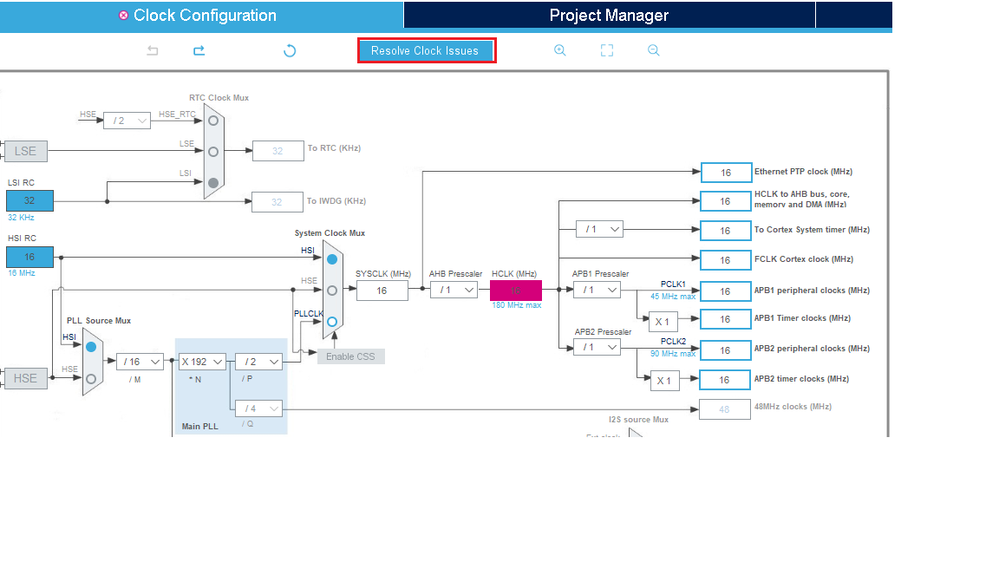Click the To IWDG (KHz) value field

point(277,202)
